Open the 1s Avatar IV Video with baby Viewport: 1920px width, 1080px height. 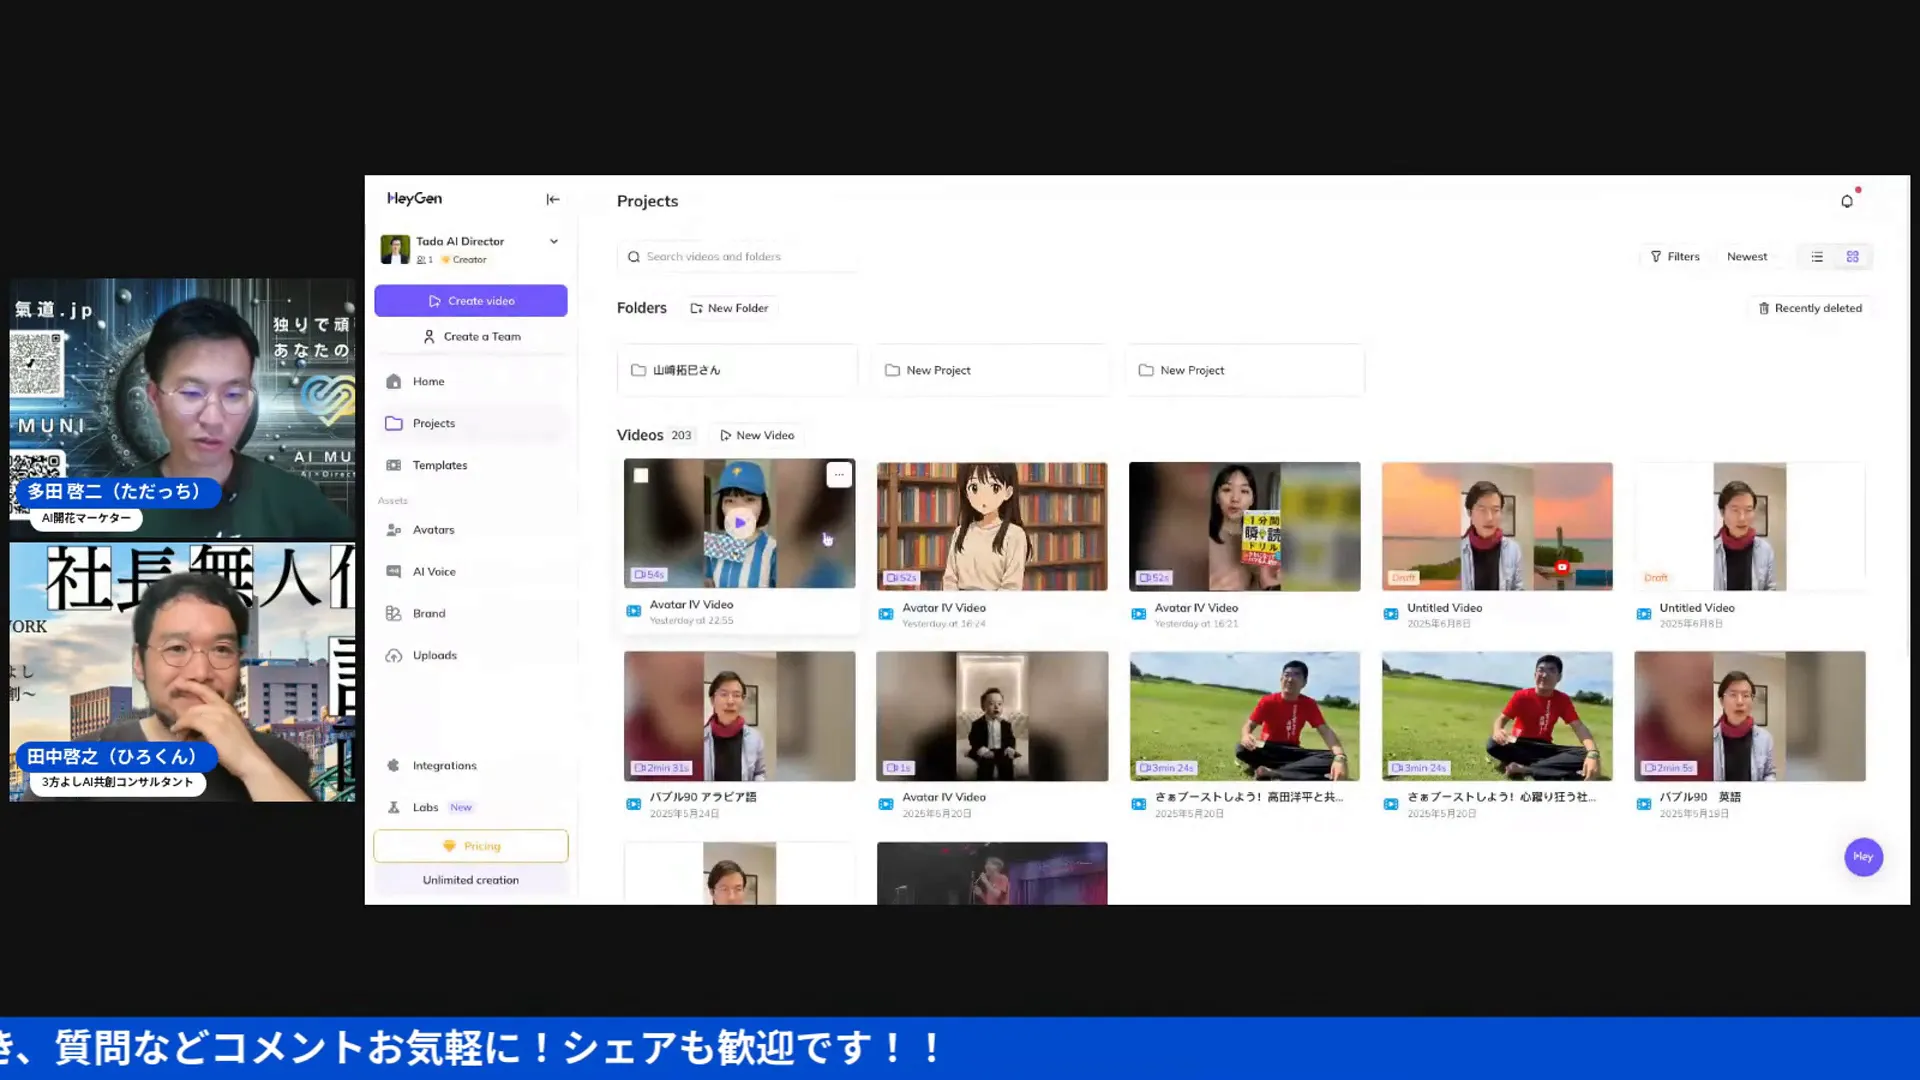(992, 716)
